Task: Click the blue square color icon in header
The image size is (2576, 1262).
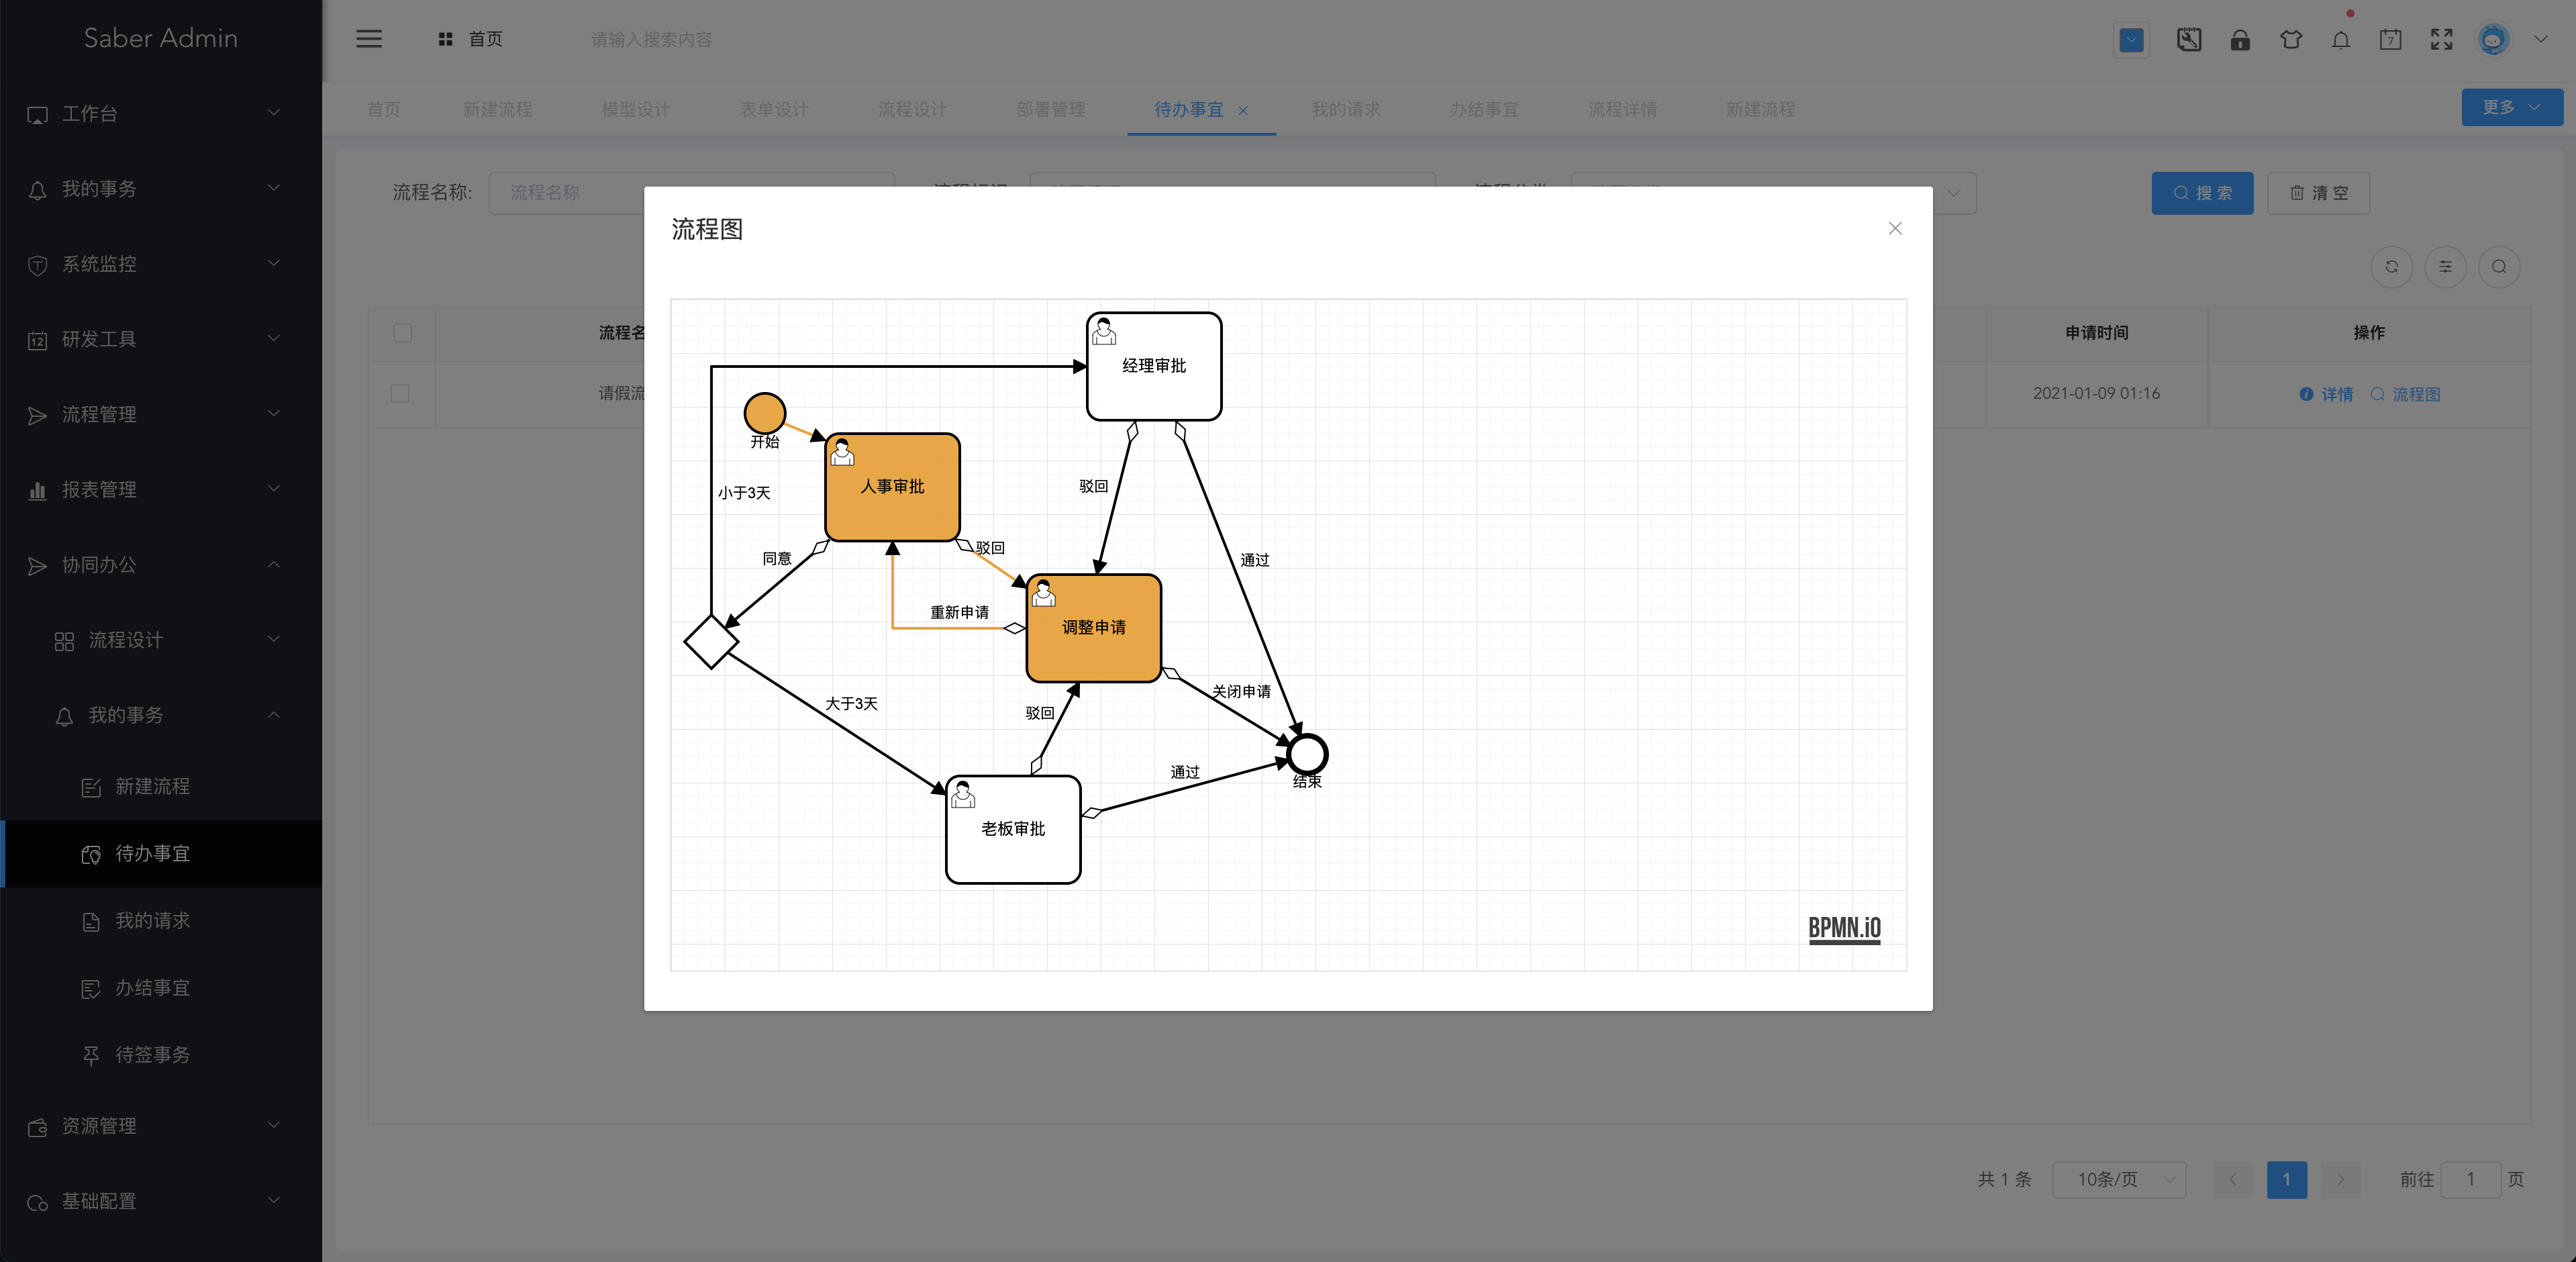Action: (2132, 40)
